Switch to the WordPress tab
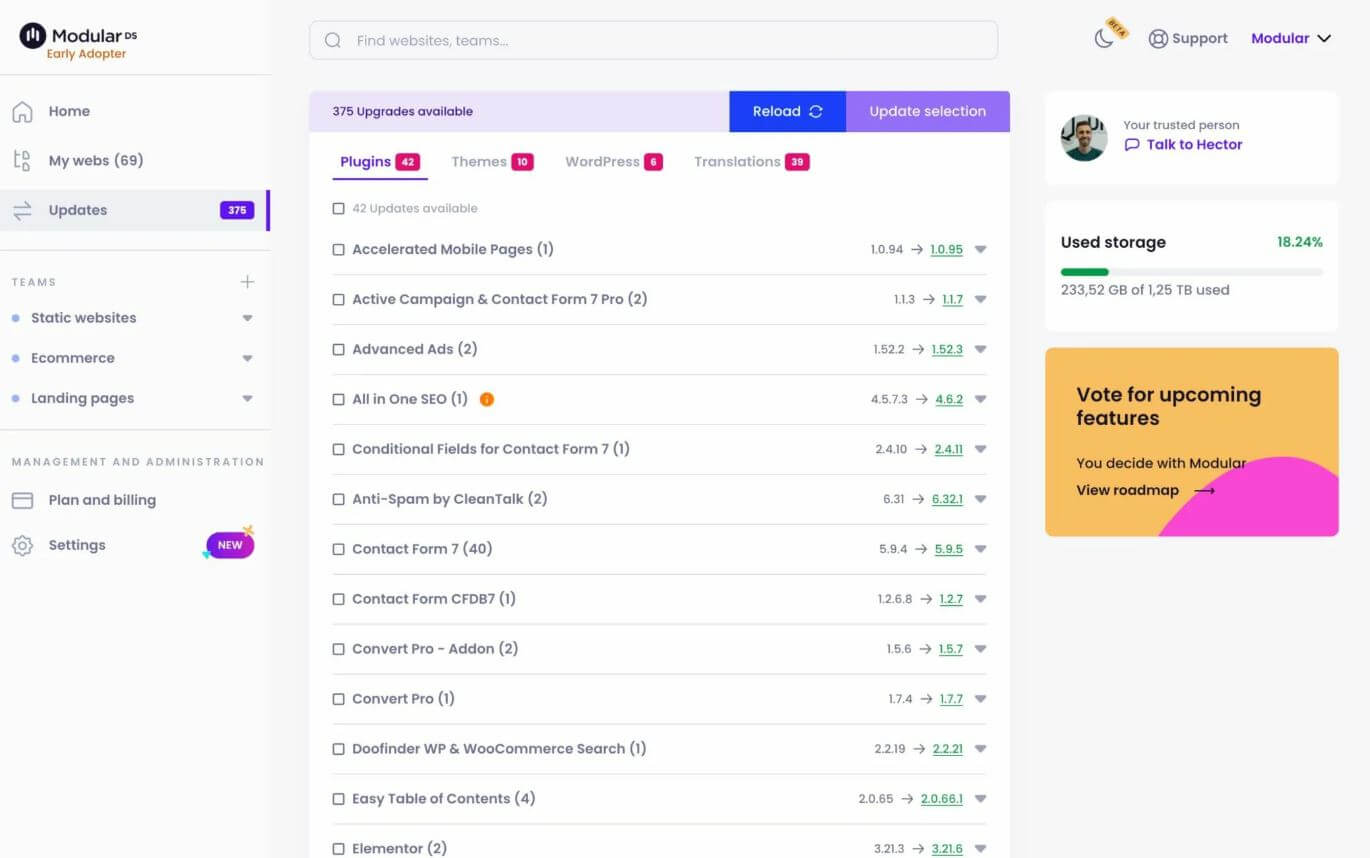Screen dimensions: 1370x858 [x=614, y=162]
